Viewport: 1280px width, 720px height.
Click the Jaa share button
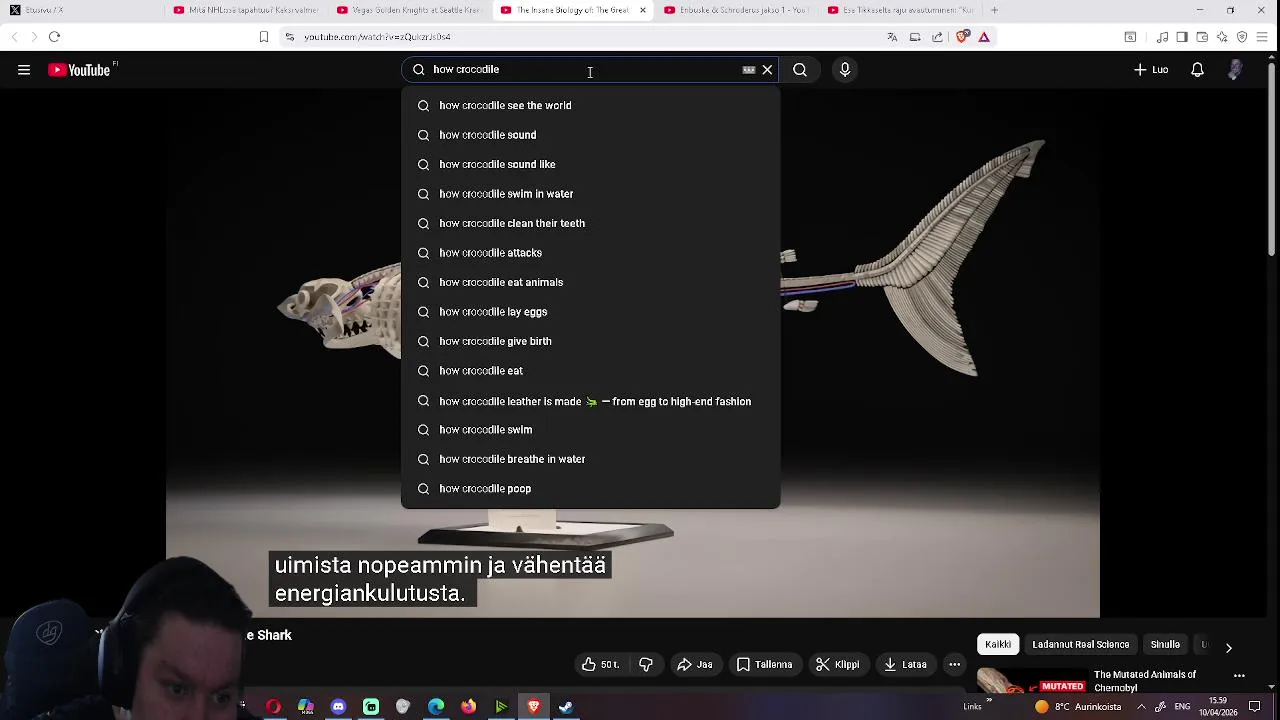pos(694,665)
